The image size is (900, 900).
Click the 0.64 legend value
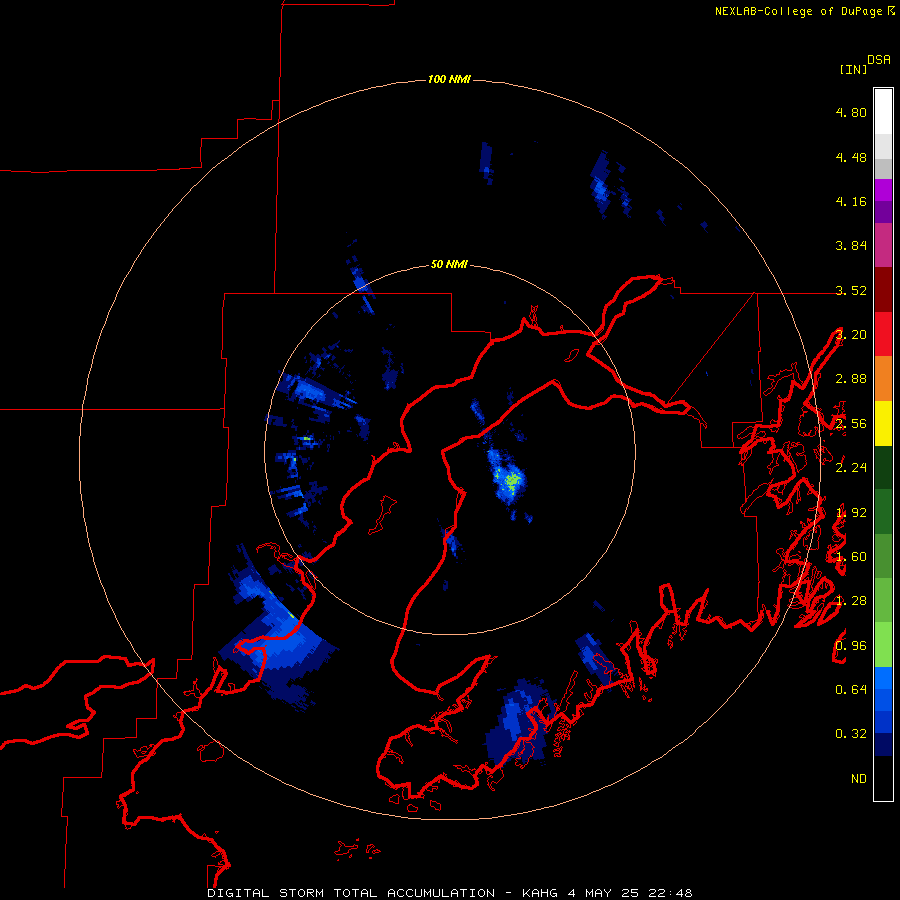851,689
